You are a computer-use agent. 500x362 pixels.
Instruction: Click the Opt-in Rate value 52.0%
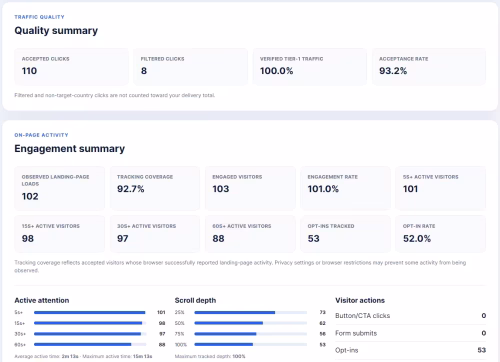(x=417, y=239)
